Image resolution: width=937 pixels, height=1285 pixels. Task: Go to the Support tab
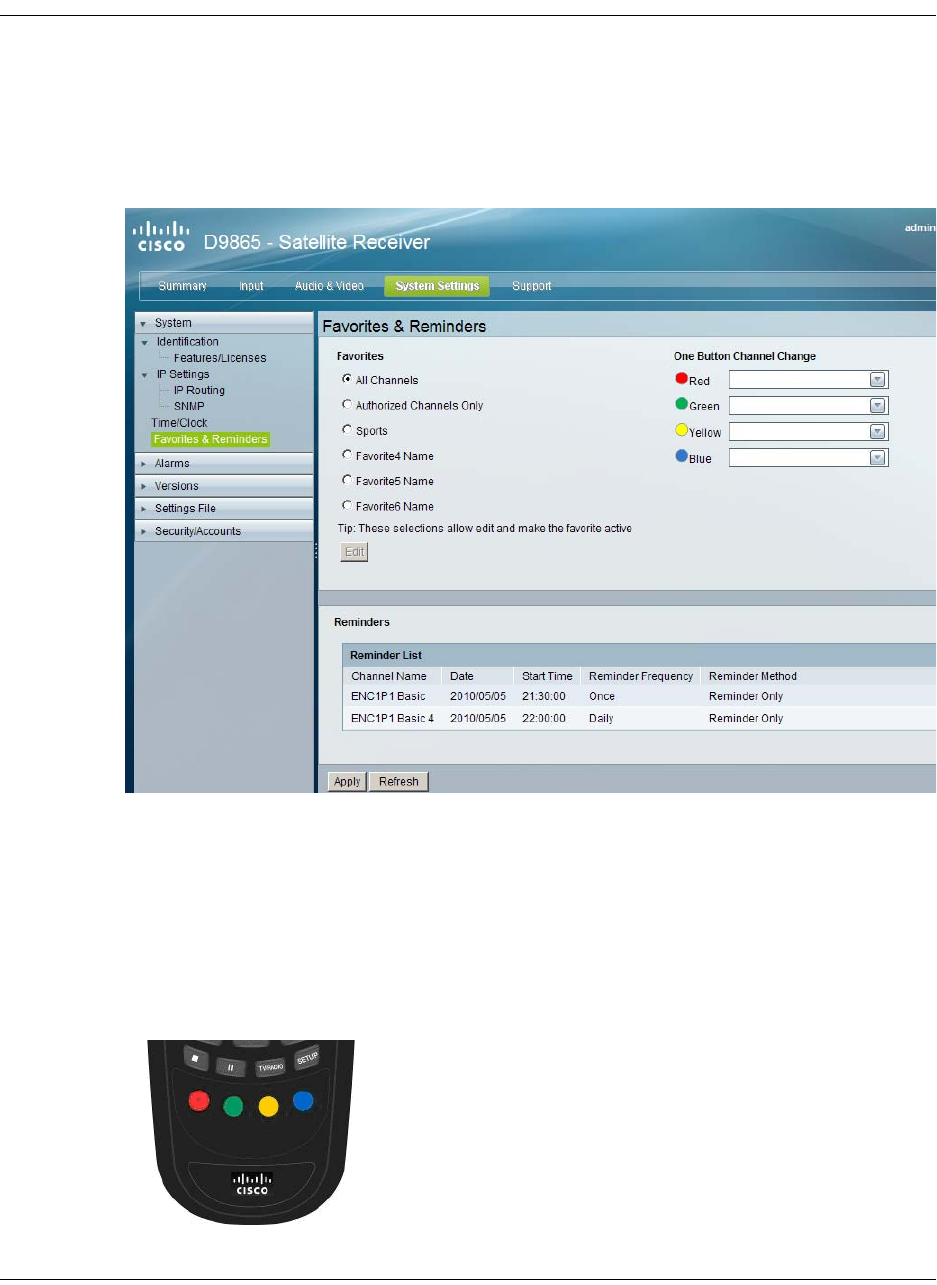coord(532,286)
